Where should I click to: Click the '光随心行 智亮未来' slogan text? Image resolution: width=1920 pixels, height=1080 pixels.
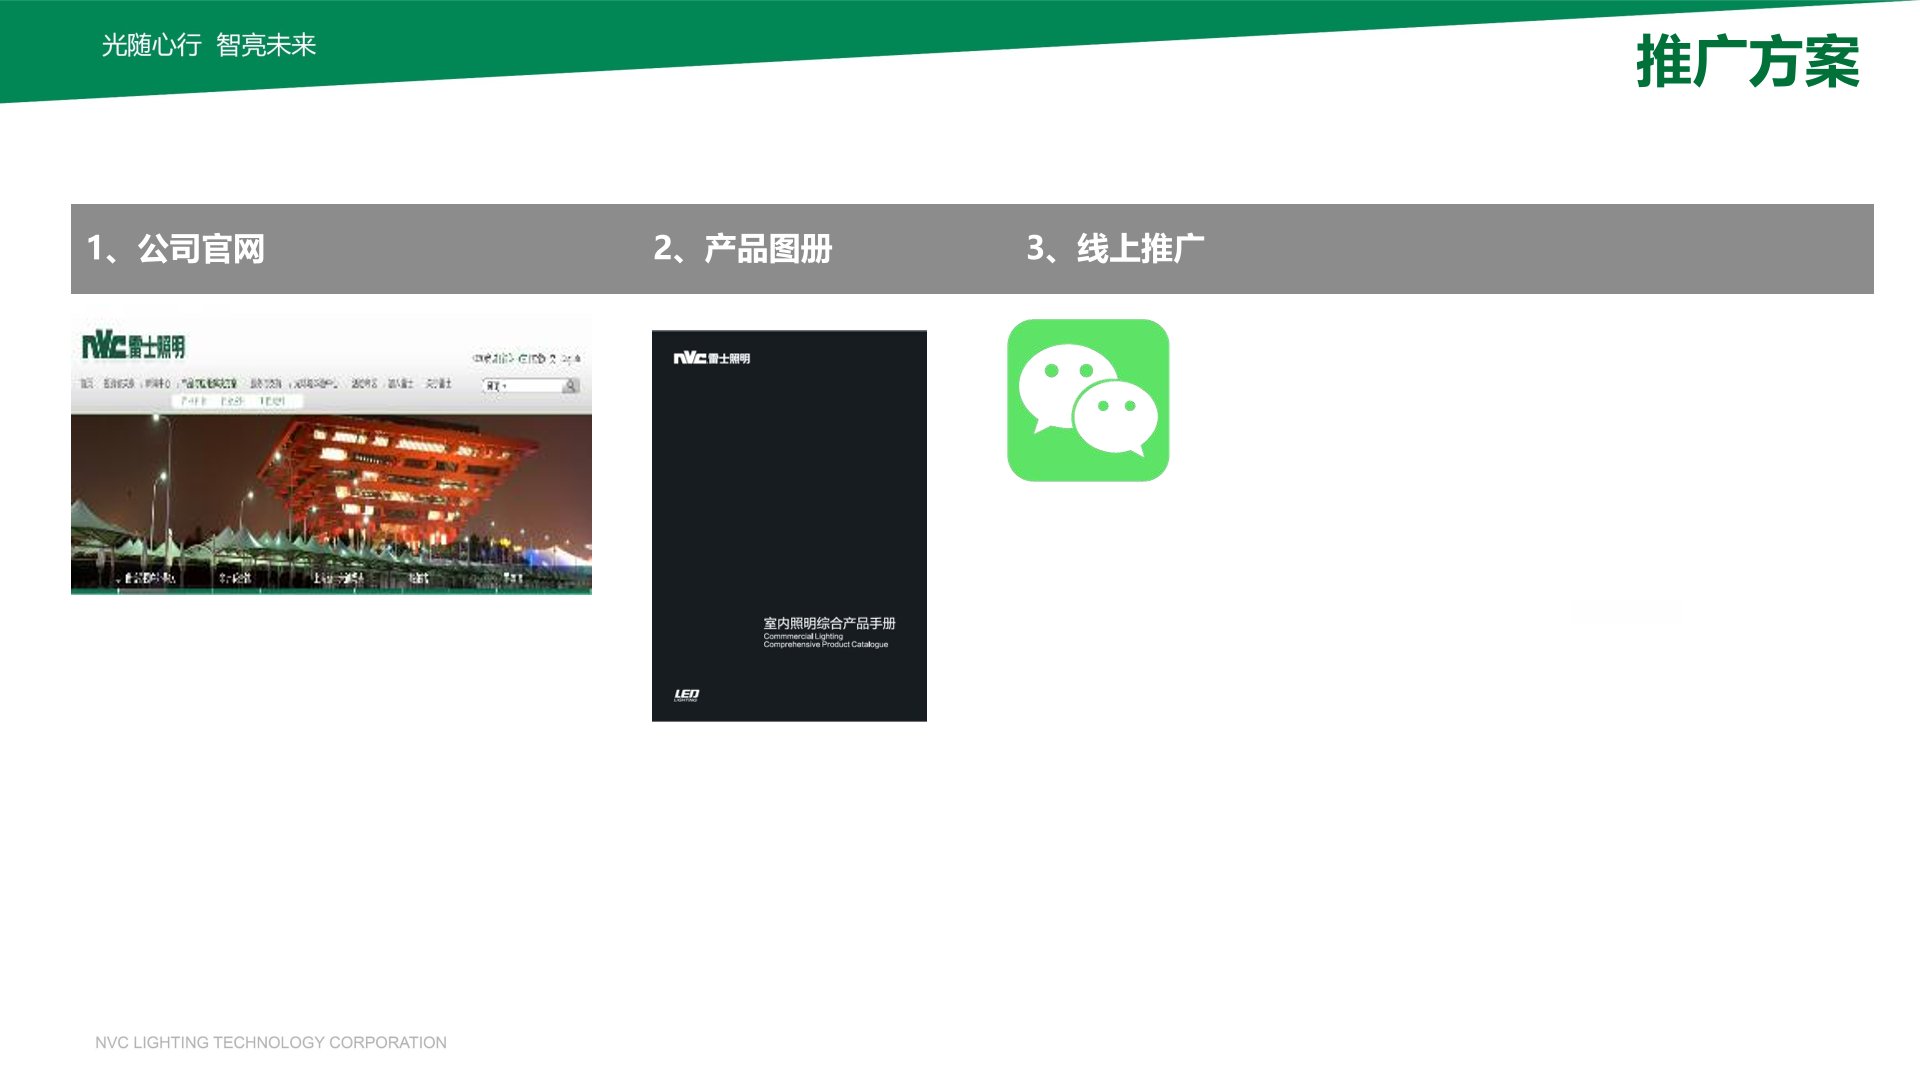(x=209, y=45)
